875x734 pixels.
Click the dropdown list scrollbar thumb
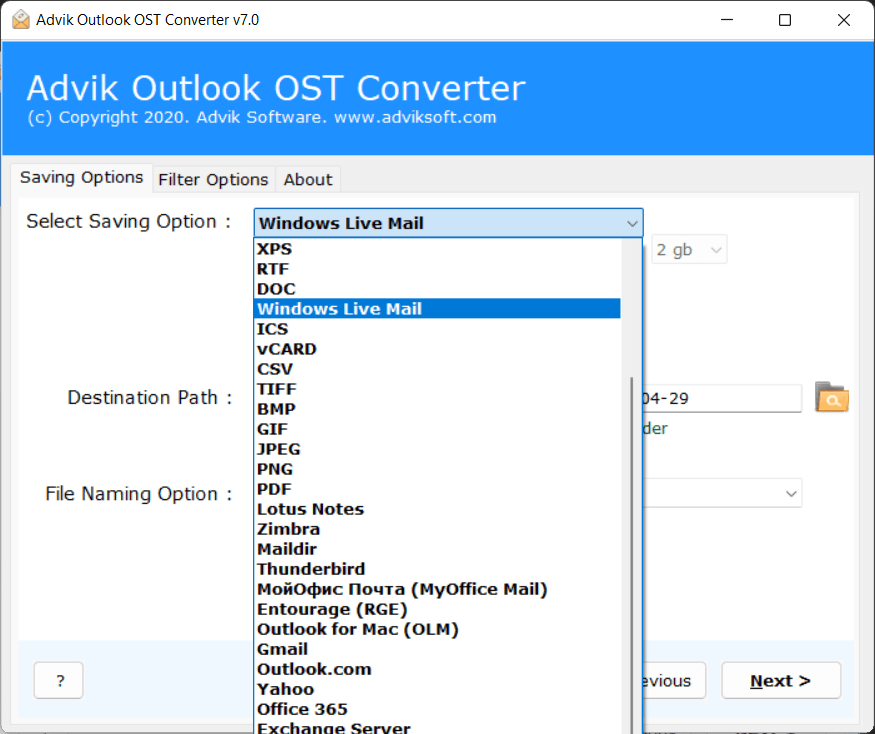[632, 555]
